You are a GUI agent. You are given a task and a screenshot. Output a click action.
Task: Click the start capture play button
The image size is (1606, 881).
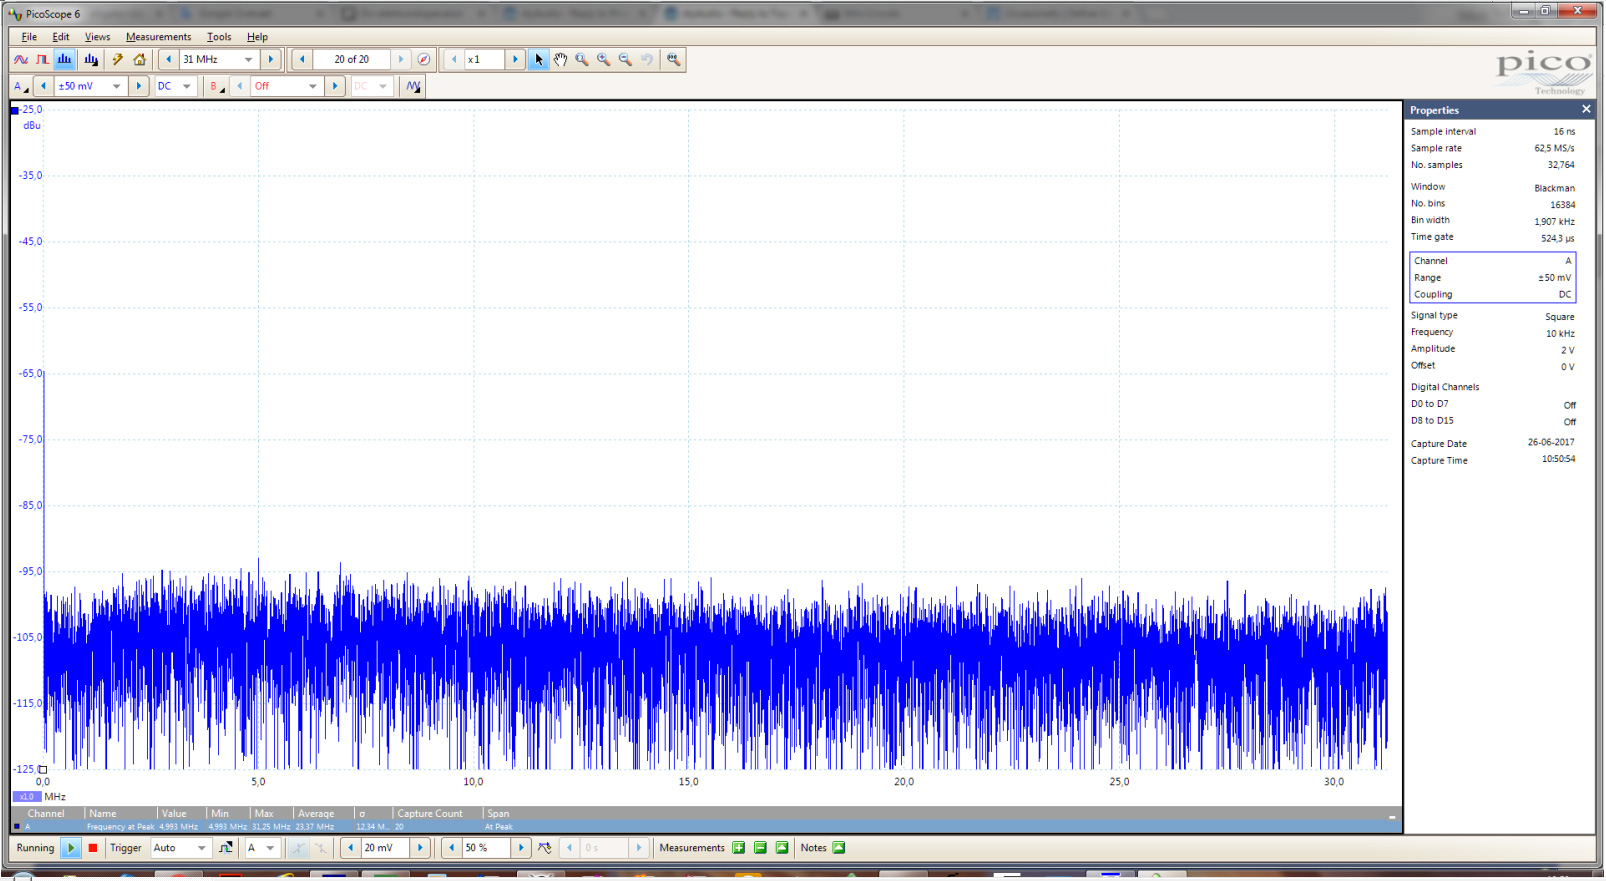click(71, 848)
